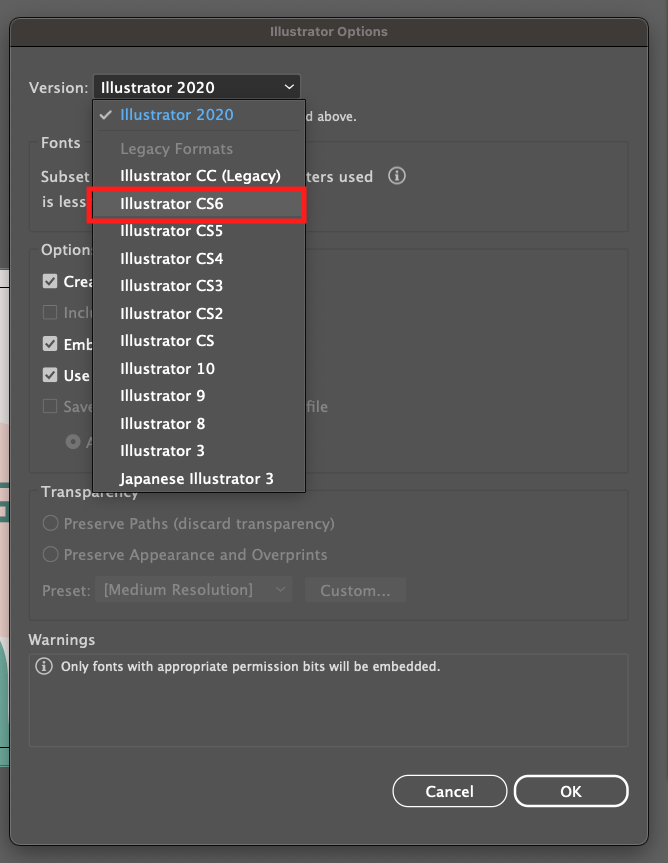Select Preserve Appearance and Overprints radio
This screenshot has height=863, width=668.
[x=51, y=554]
